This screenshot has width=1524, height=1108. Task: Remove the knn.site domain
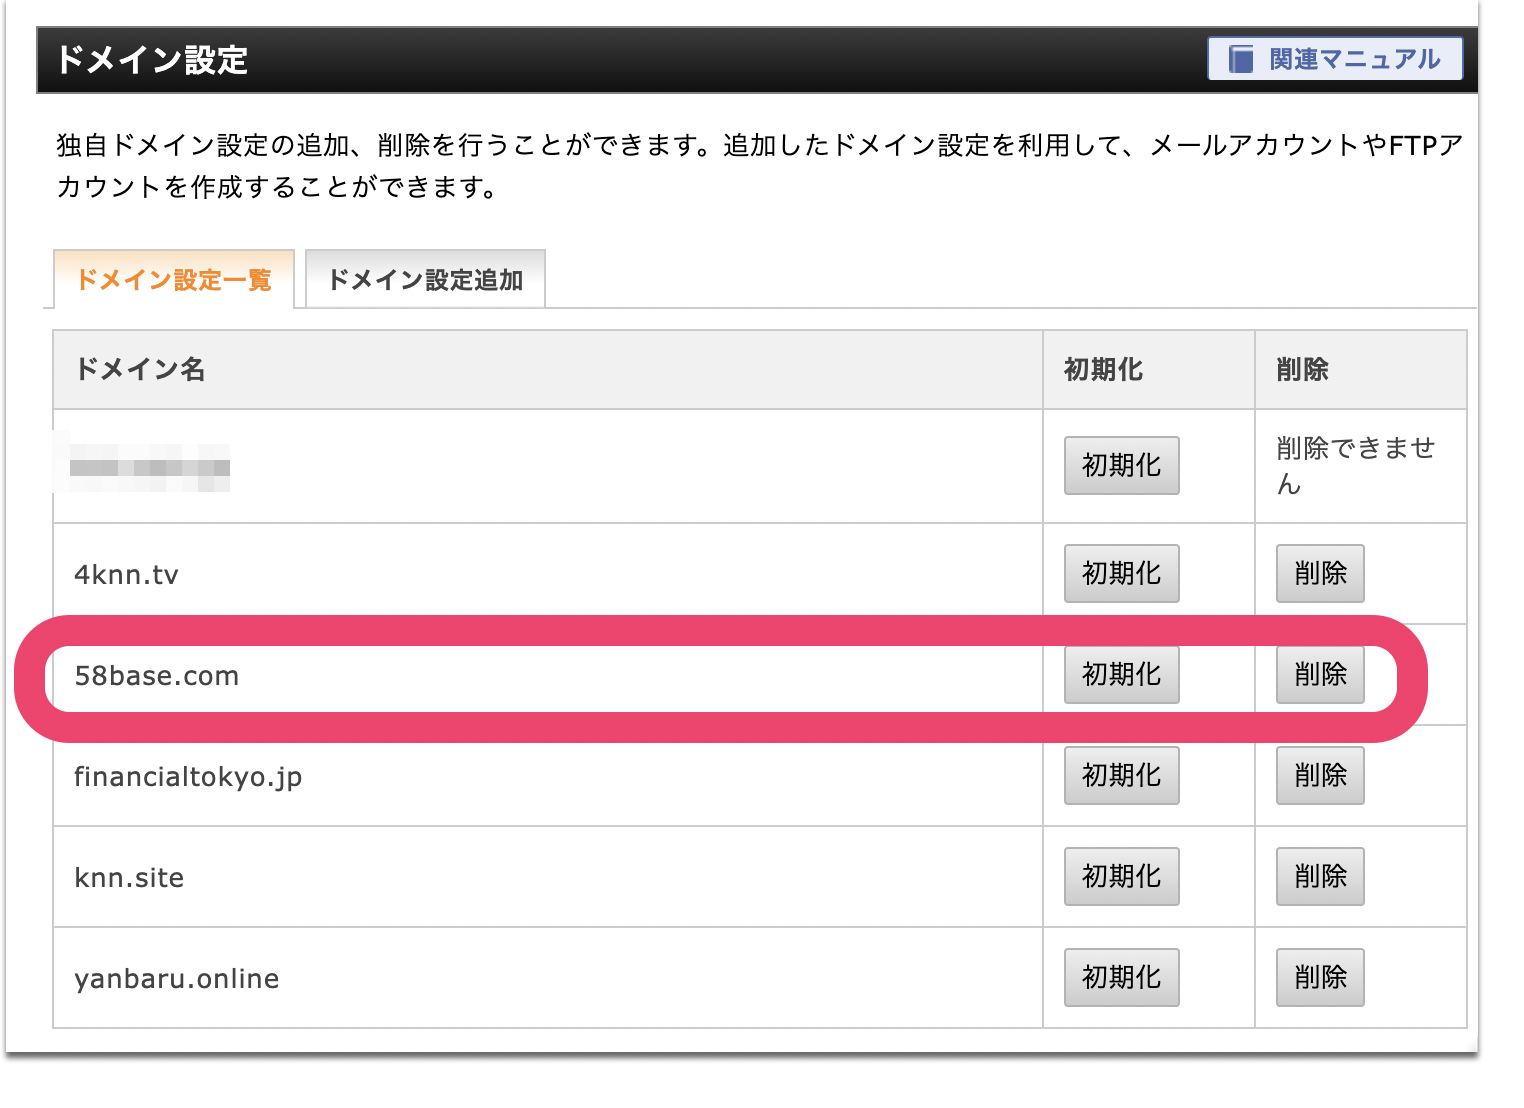[1319, 876]
